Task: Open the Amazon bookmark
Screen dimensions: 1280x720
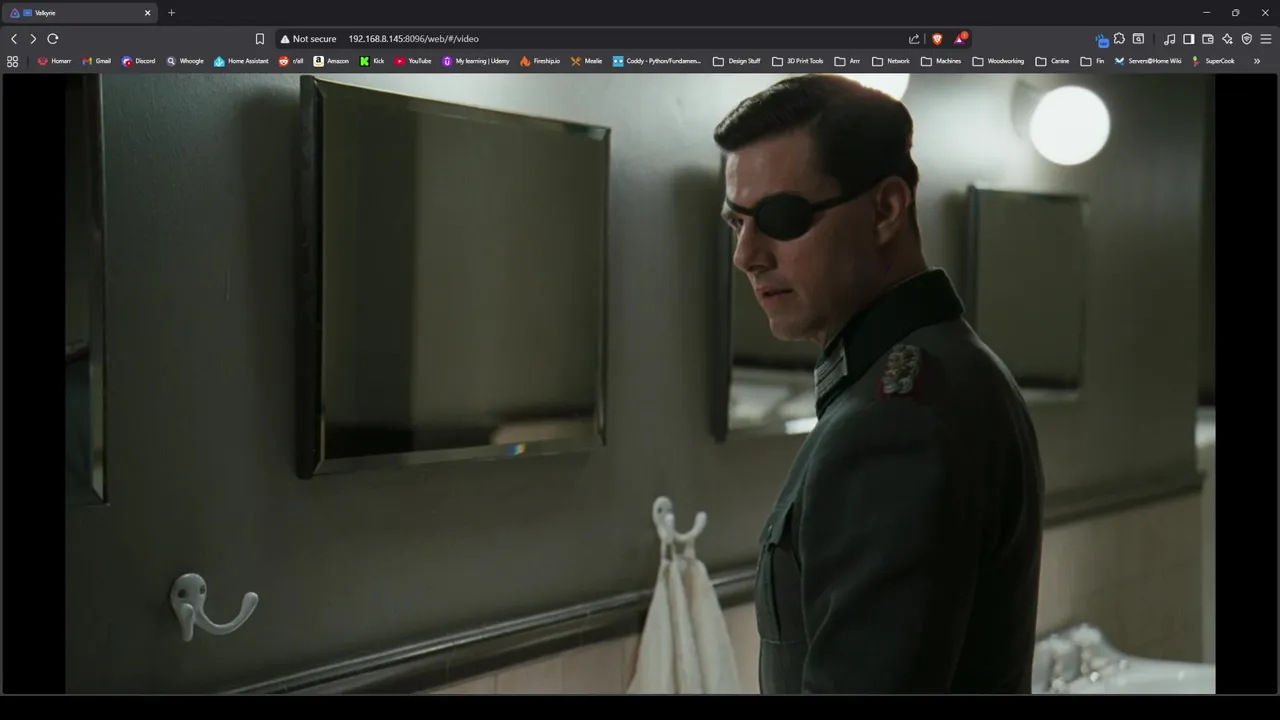Action: 331,61
